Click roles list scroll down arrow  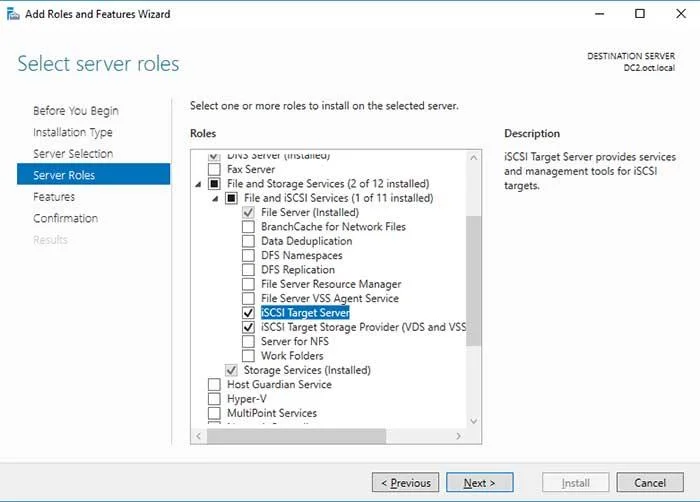pyautogui.click(x=474, y=421)
